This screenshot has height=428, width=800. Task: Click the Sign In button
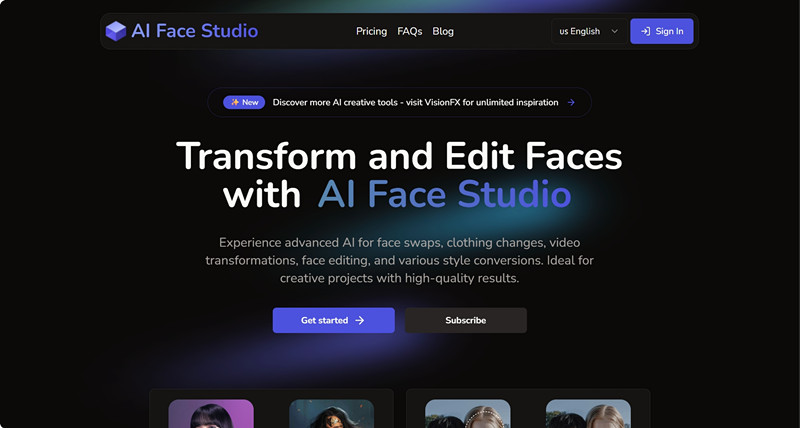[x=662, y=31]
